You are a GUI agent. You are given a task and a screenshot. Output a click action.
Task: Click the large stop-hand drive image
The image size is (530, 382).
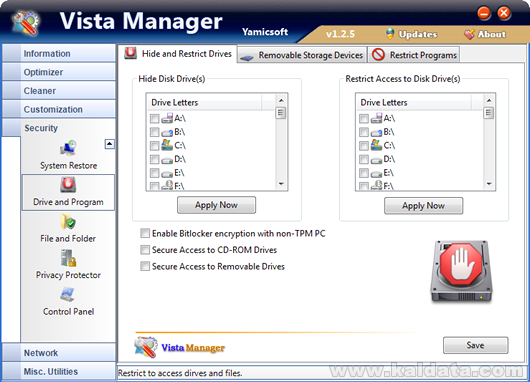(x=461, y=271)
